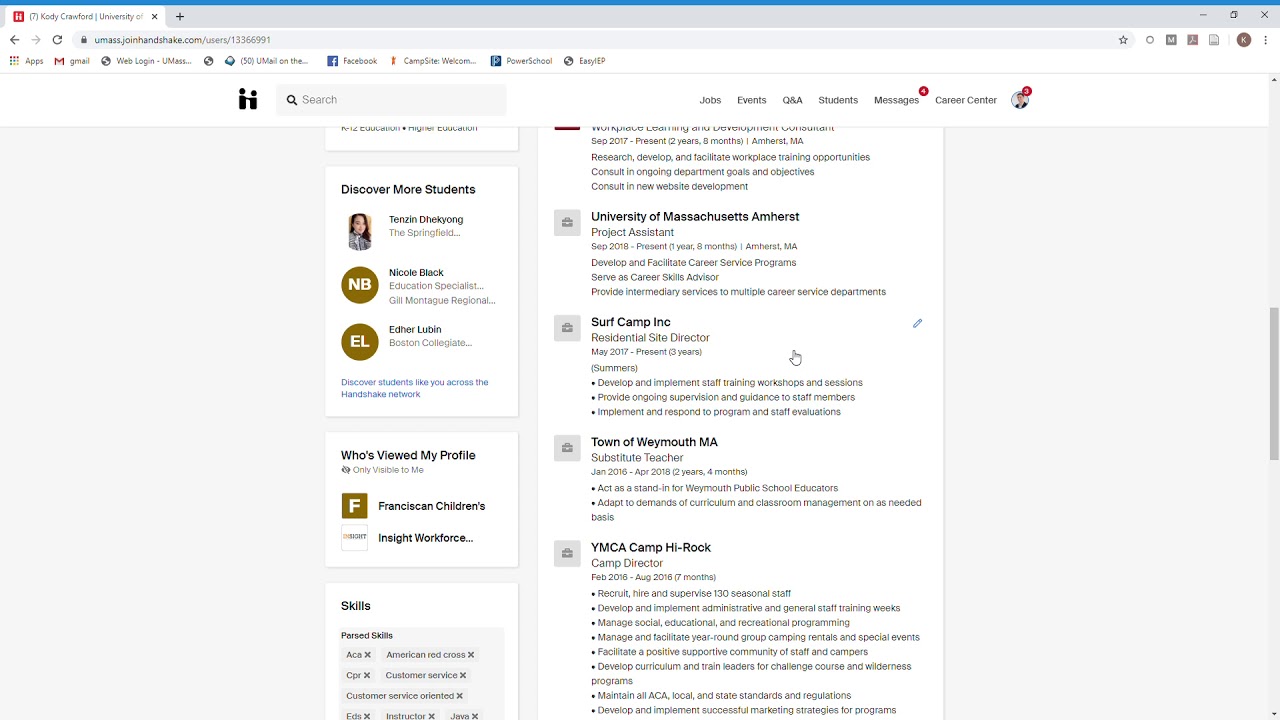1280x720 pixels.
Task: Click the Town of Weymouth briefcase icon
Action: pos(567,448)
